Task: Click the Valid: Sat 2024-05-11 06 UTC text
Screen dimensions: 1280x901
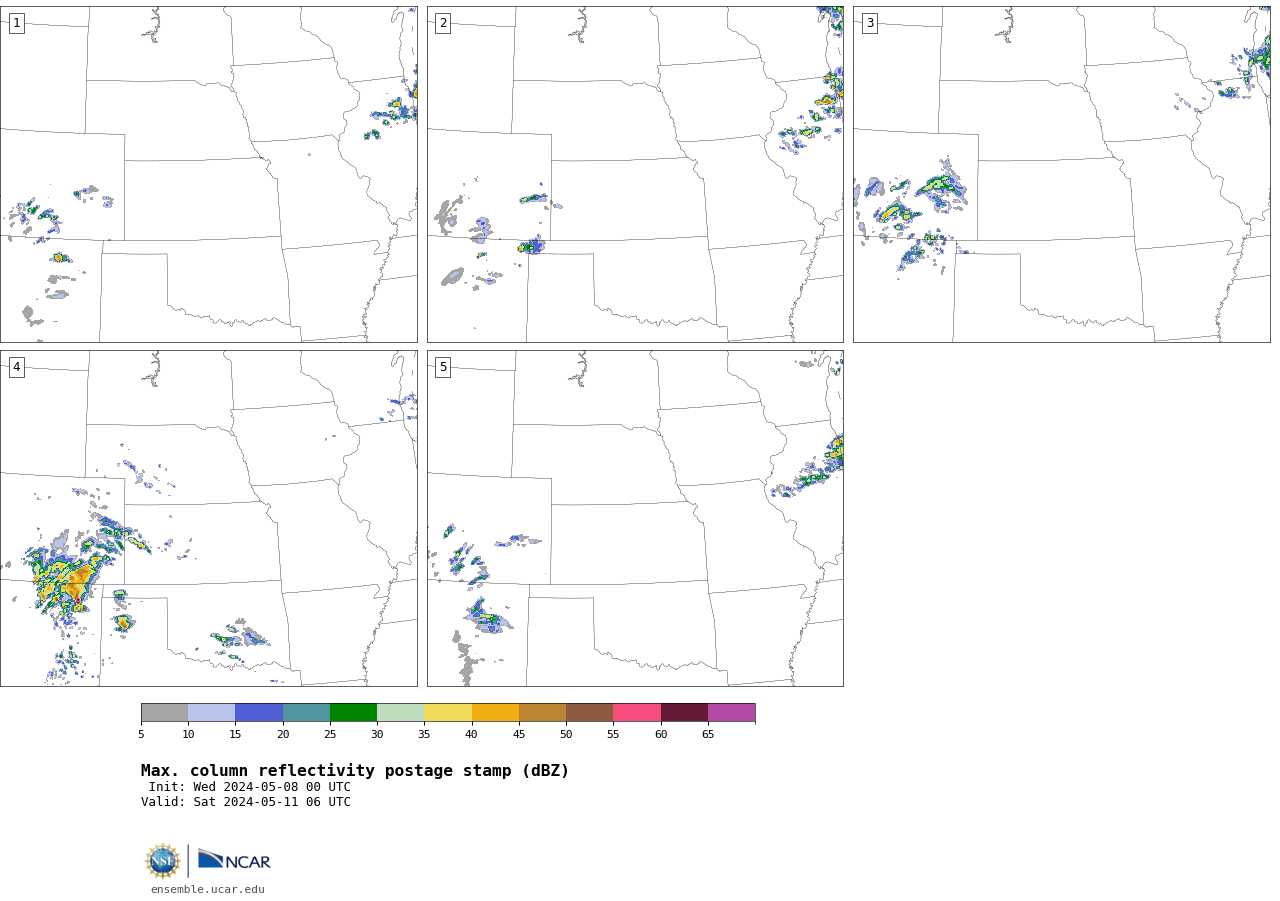Action: click(246, 802)
